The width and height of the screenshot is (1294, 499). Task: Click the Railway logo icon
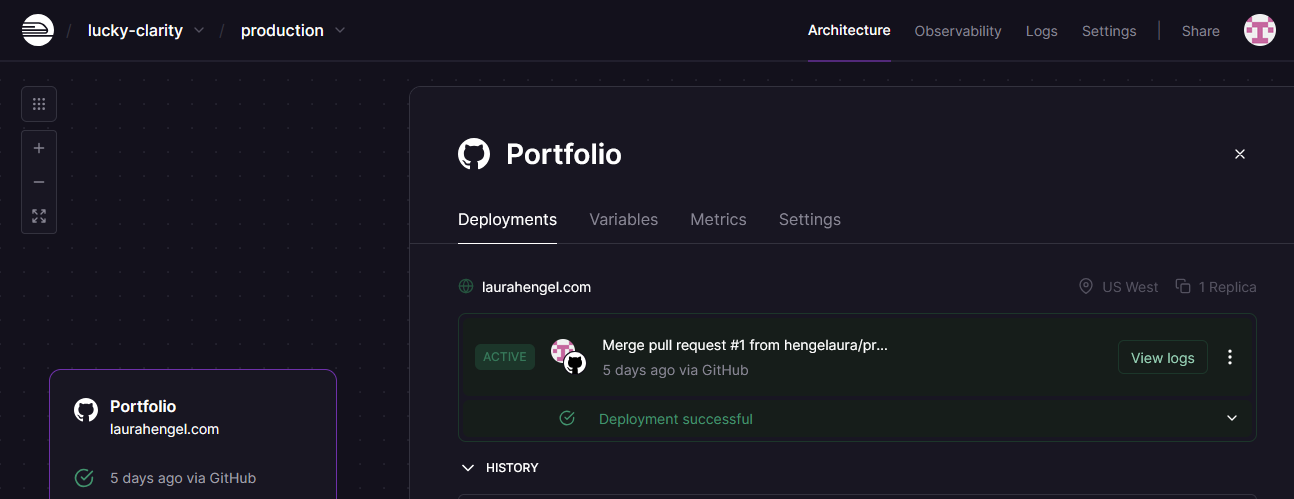(x=38, y=30)
